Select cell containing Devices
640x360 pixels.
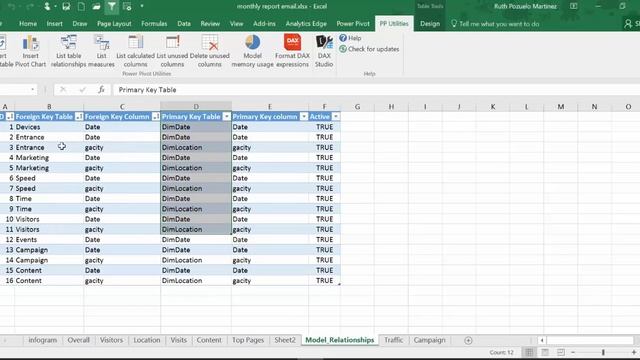pos(49,127)
